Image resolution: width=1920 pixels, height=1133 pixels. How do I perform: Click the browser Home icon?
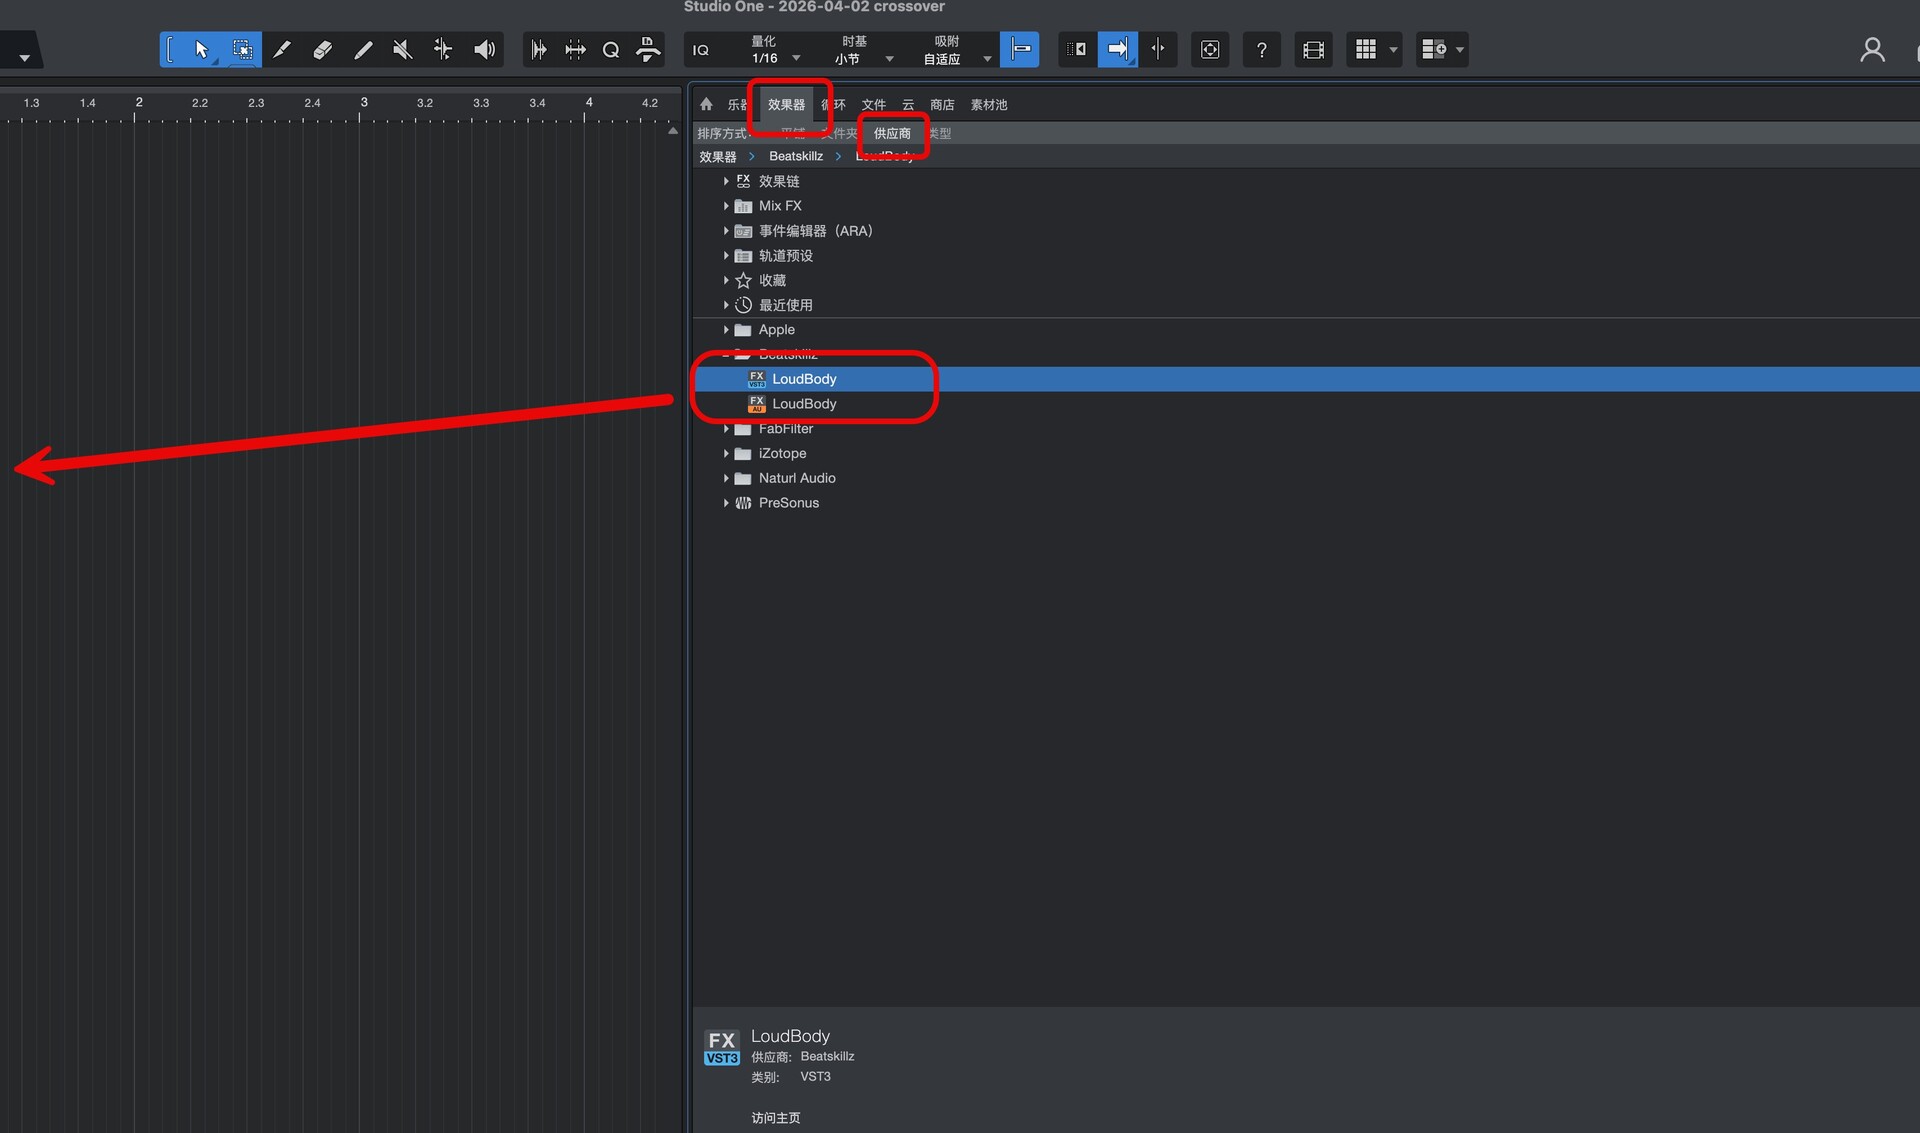[706, 104]
